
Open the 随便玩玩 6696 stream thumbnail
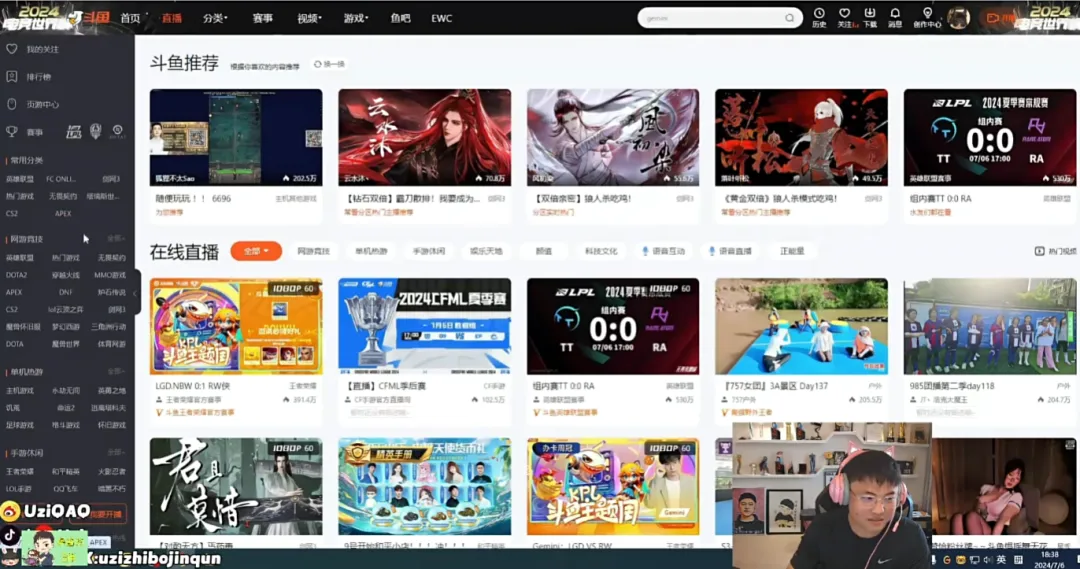(236, 137)
